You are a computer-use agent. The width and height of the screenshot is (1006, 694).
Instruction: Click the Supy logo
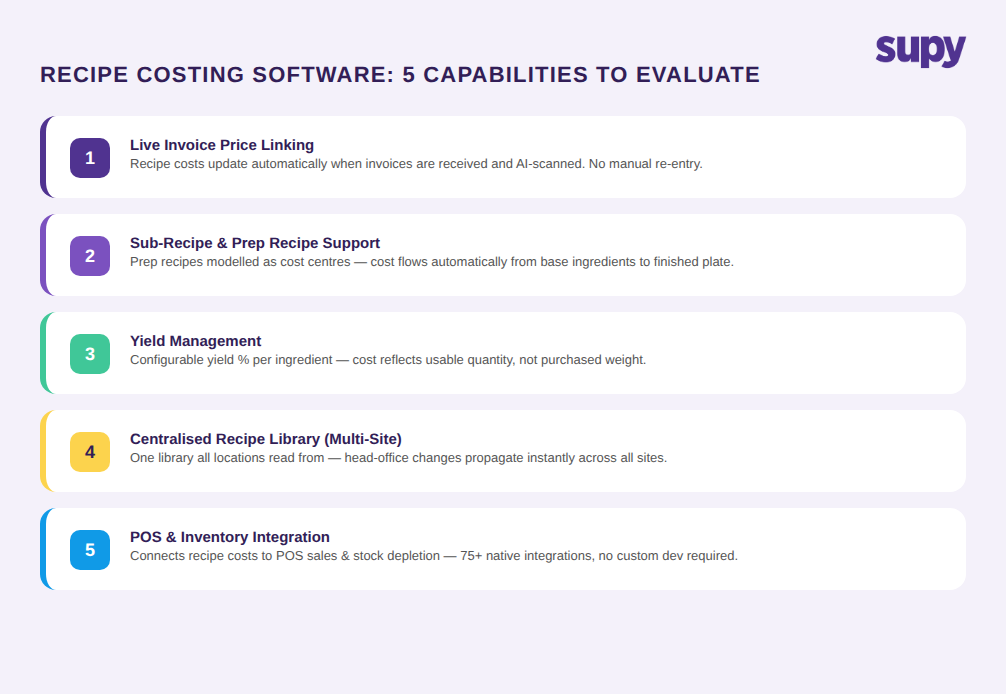click(920, 51)
